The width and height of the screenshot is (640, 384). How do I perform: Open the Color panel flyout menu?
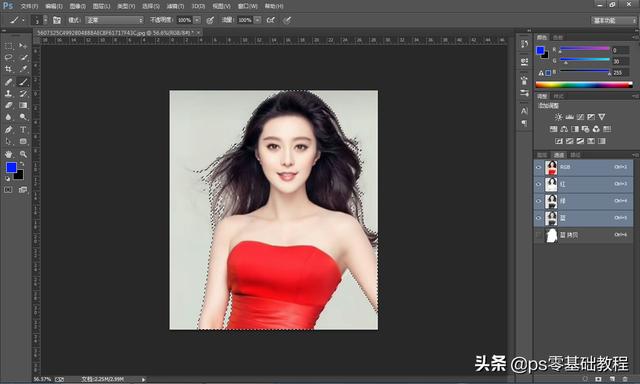click(635, 37)
